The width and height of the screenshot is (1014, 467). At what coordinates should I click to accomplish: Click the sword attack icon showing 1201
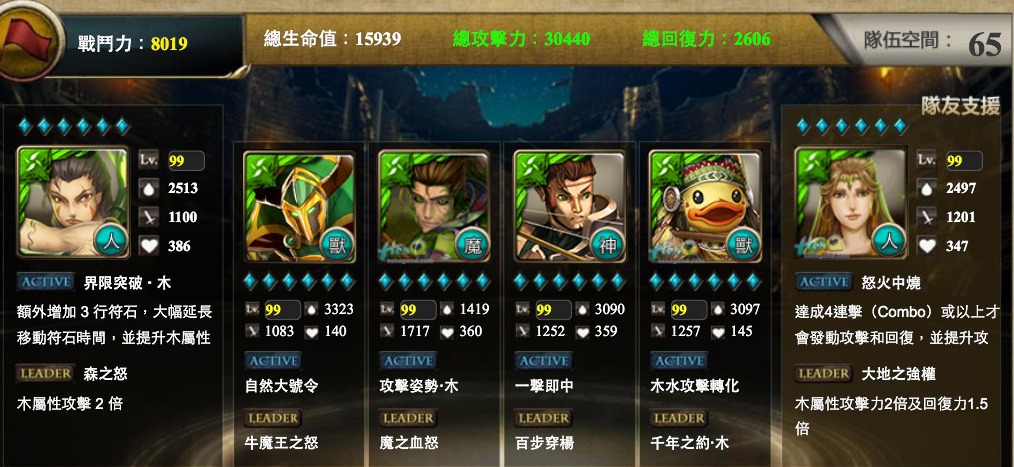pyautogui.click(x=927, y=217)
